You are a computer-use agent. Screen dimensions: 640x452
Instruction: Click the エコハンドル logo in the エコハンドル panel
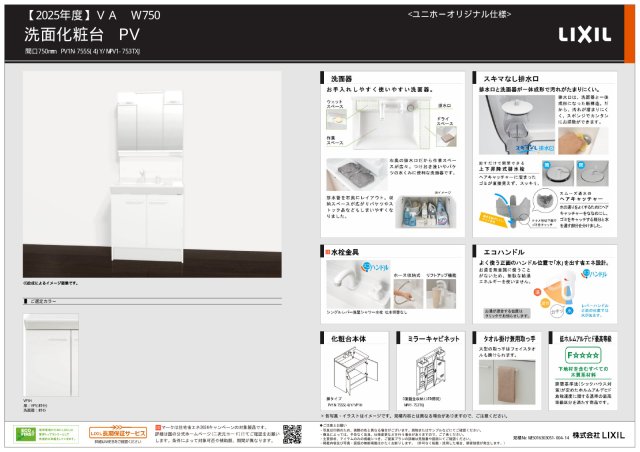pos(595,273)
